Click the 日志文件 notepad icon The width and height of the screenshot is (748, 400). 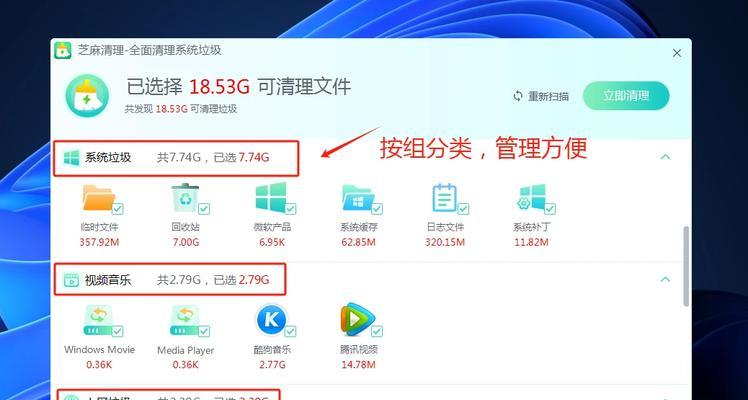click(445, 198)
